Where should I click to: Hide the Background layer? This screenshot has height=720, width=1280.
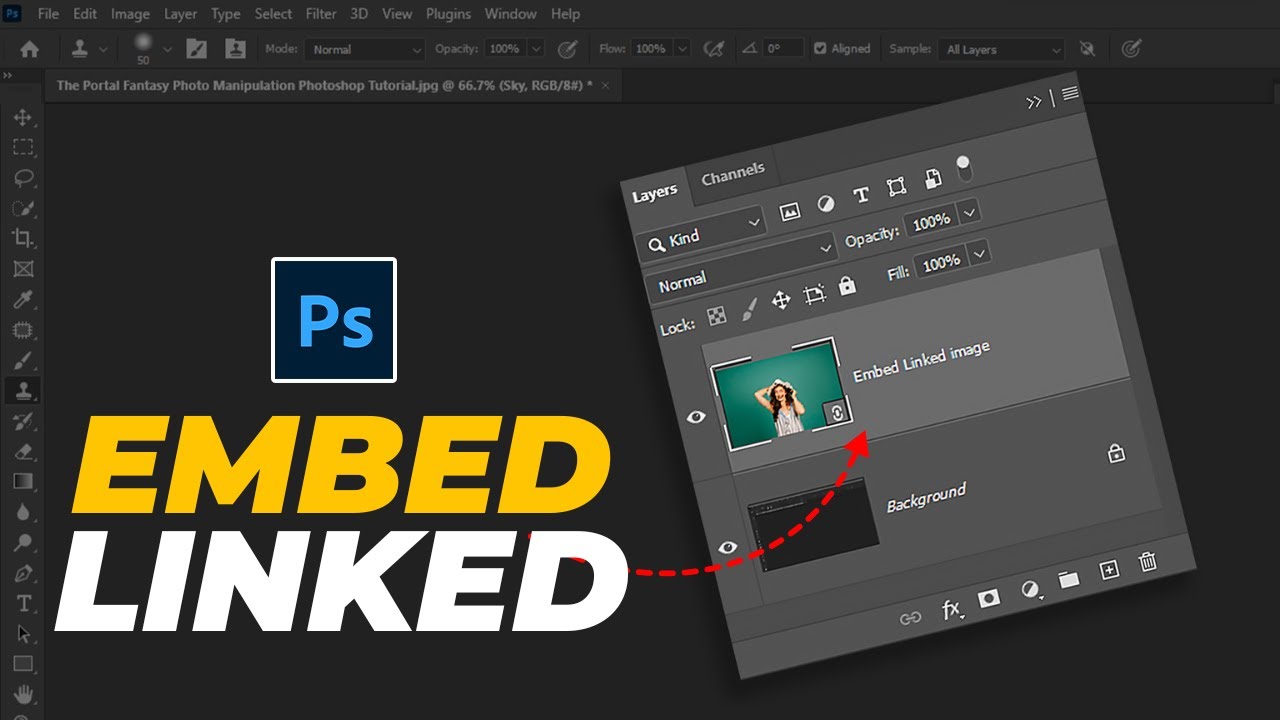728,547
